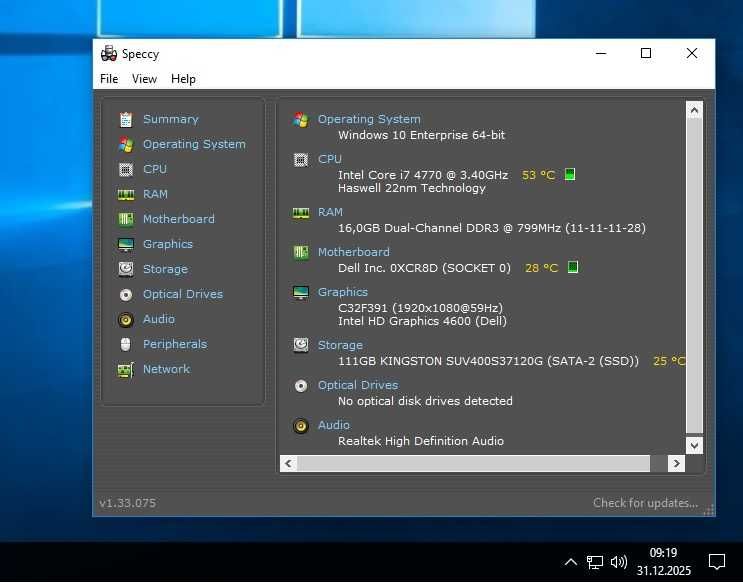This screenshot has width=743, height=583.
Task: Click the green CPU temperature indicator
Action: (570, 174)
